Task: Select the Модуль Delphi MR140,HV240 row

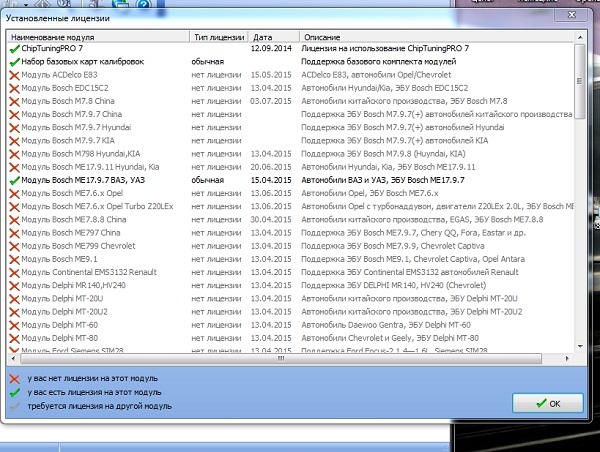Action: 100,284
